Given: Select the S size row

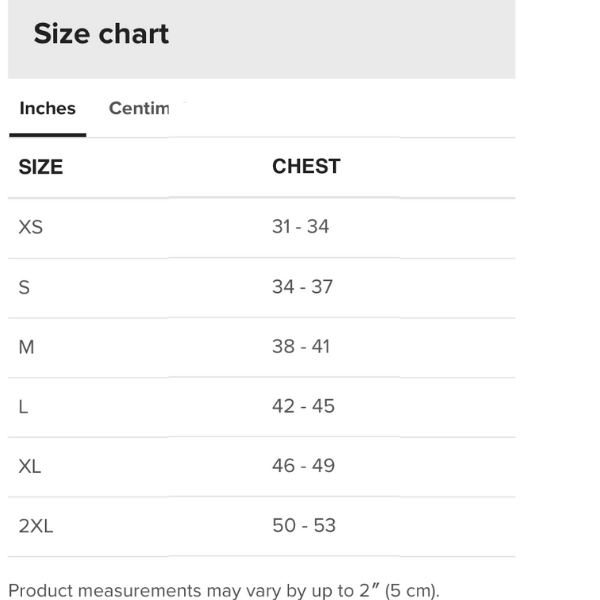Looking at the screenshot, I should (262, 288).
